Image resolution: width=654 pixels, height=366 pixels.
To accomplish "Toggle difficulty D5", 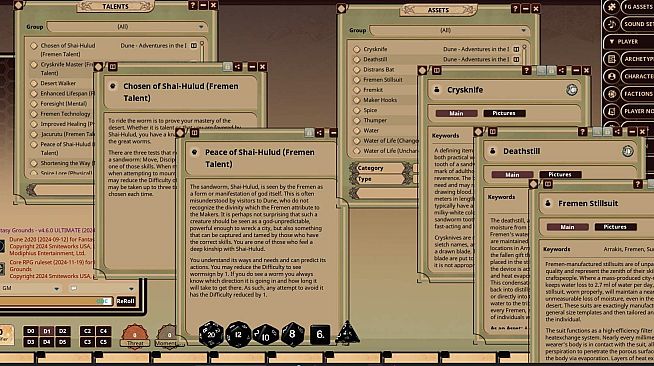I will [63, 342].
